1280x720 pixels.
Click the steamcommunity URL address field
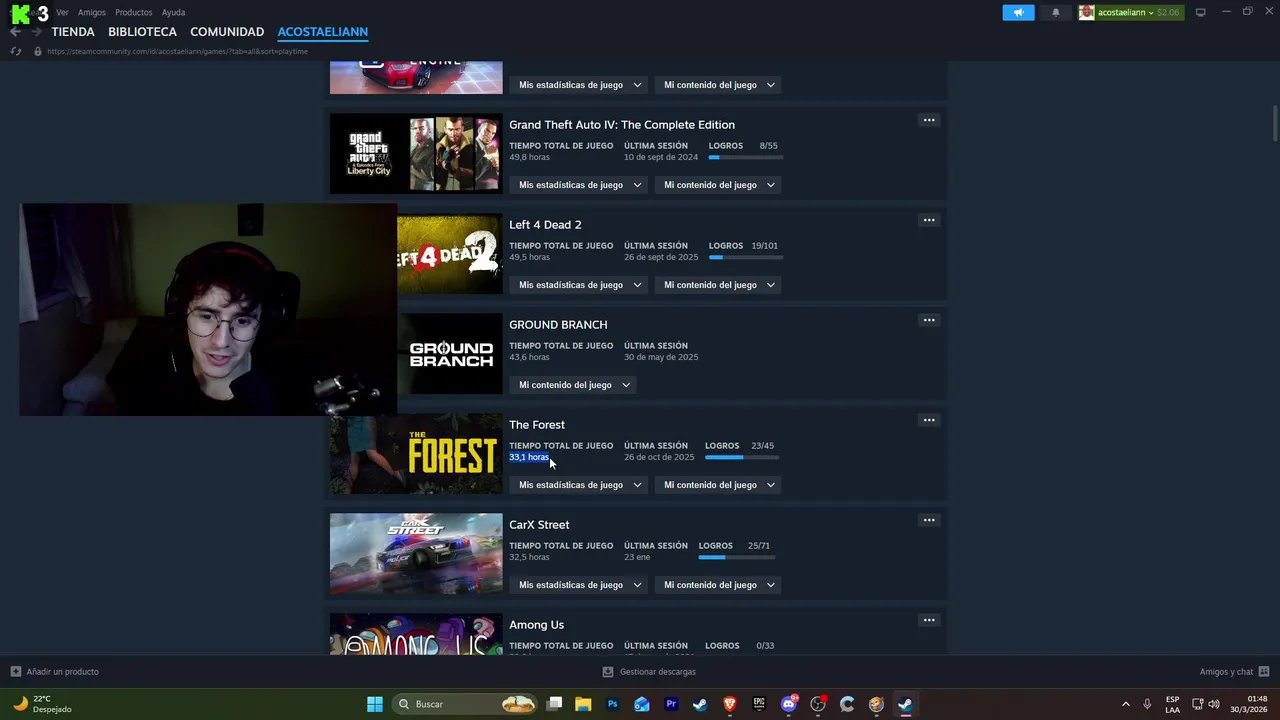click(x=177, y=51)
